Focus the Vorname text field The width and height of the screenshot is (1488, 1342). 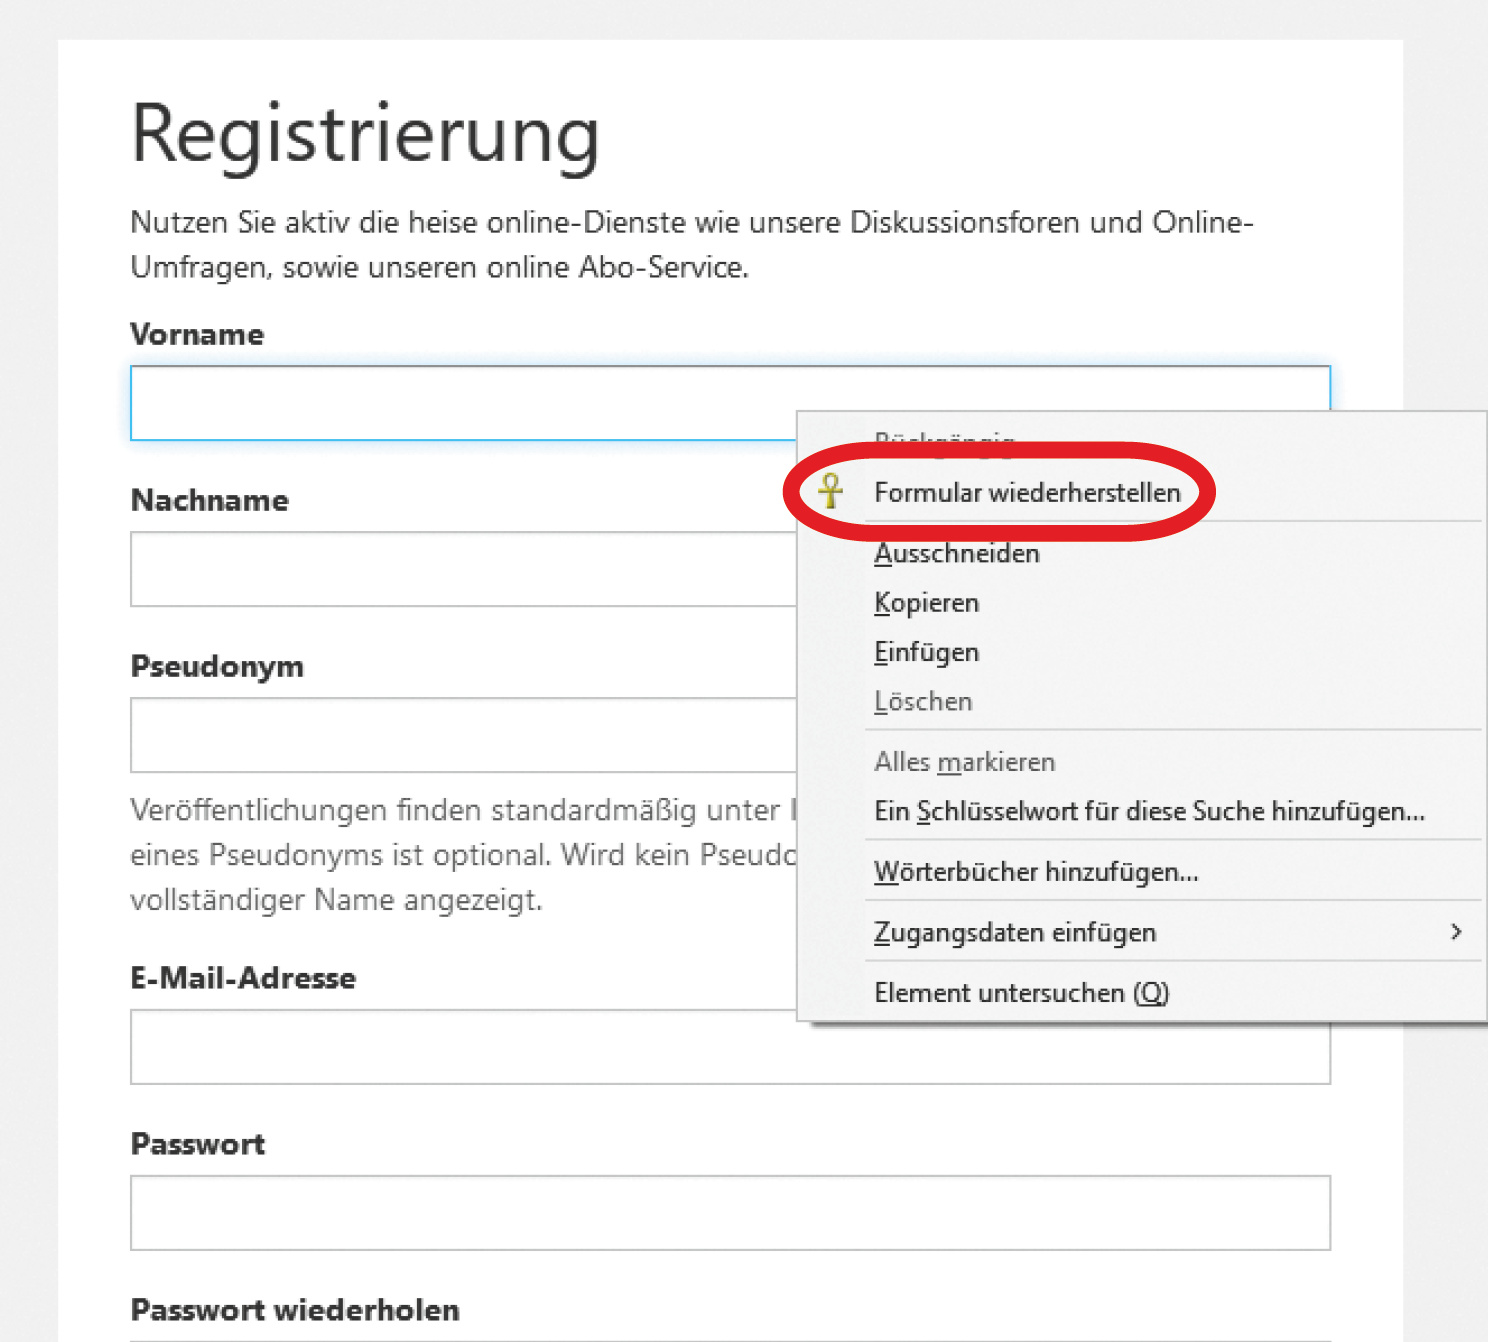pyautogui.click(x=460, y=403)
